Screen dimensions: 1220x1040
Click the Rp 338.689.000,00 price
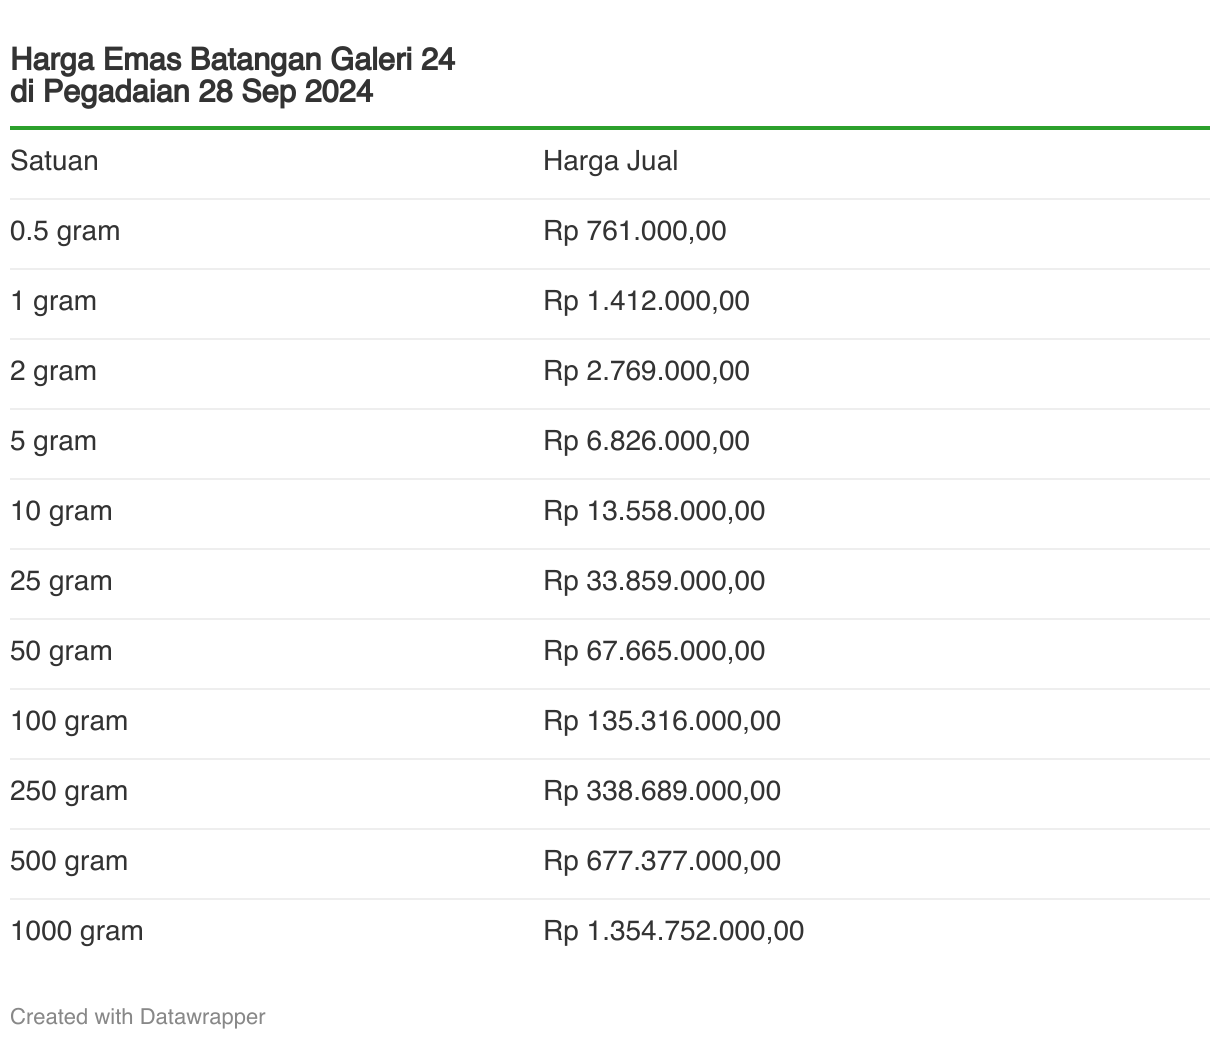(662, 791)
